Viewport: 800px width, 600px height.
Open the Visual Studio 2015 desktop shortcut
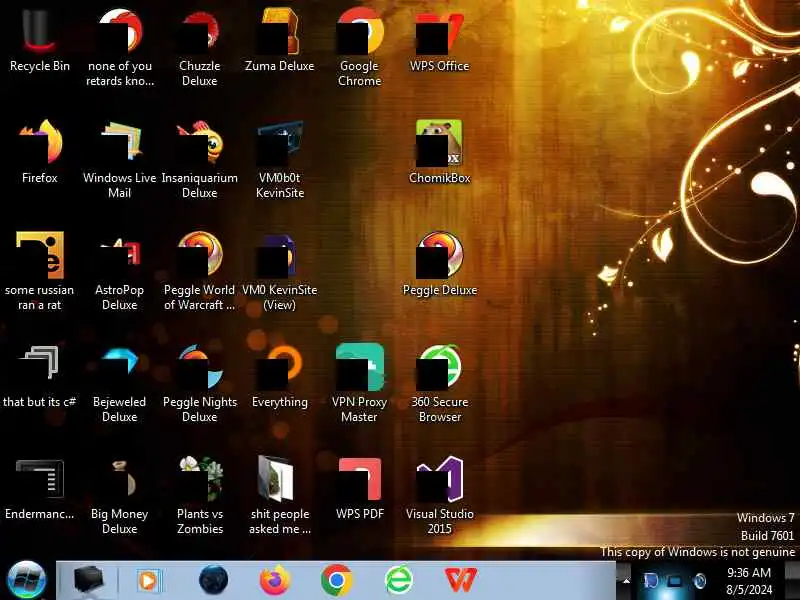pos(439,495)
